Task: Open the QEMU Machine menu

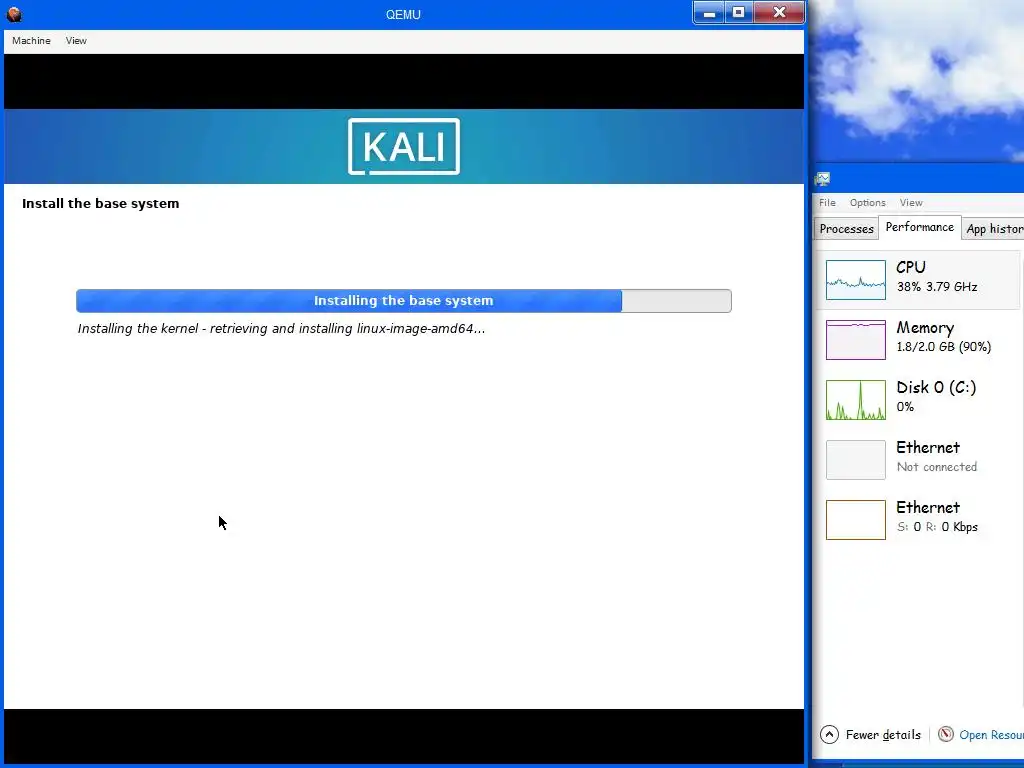Action: pyautogui.click(x=31, y=40)
